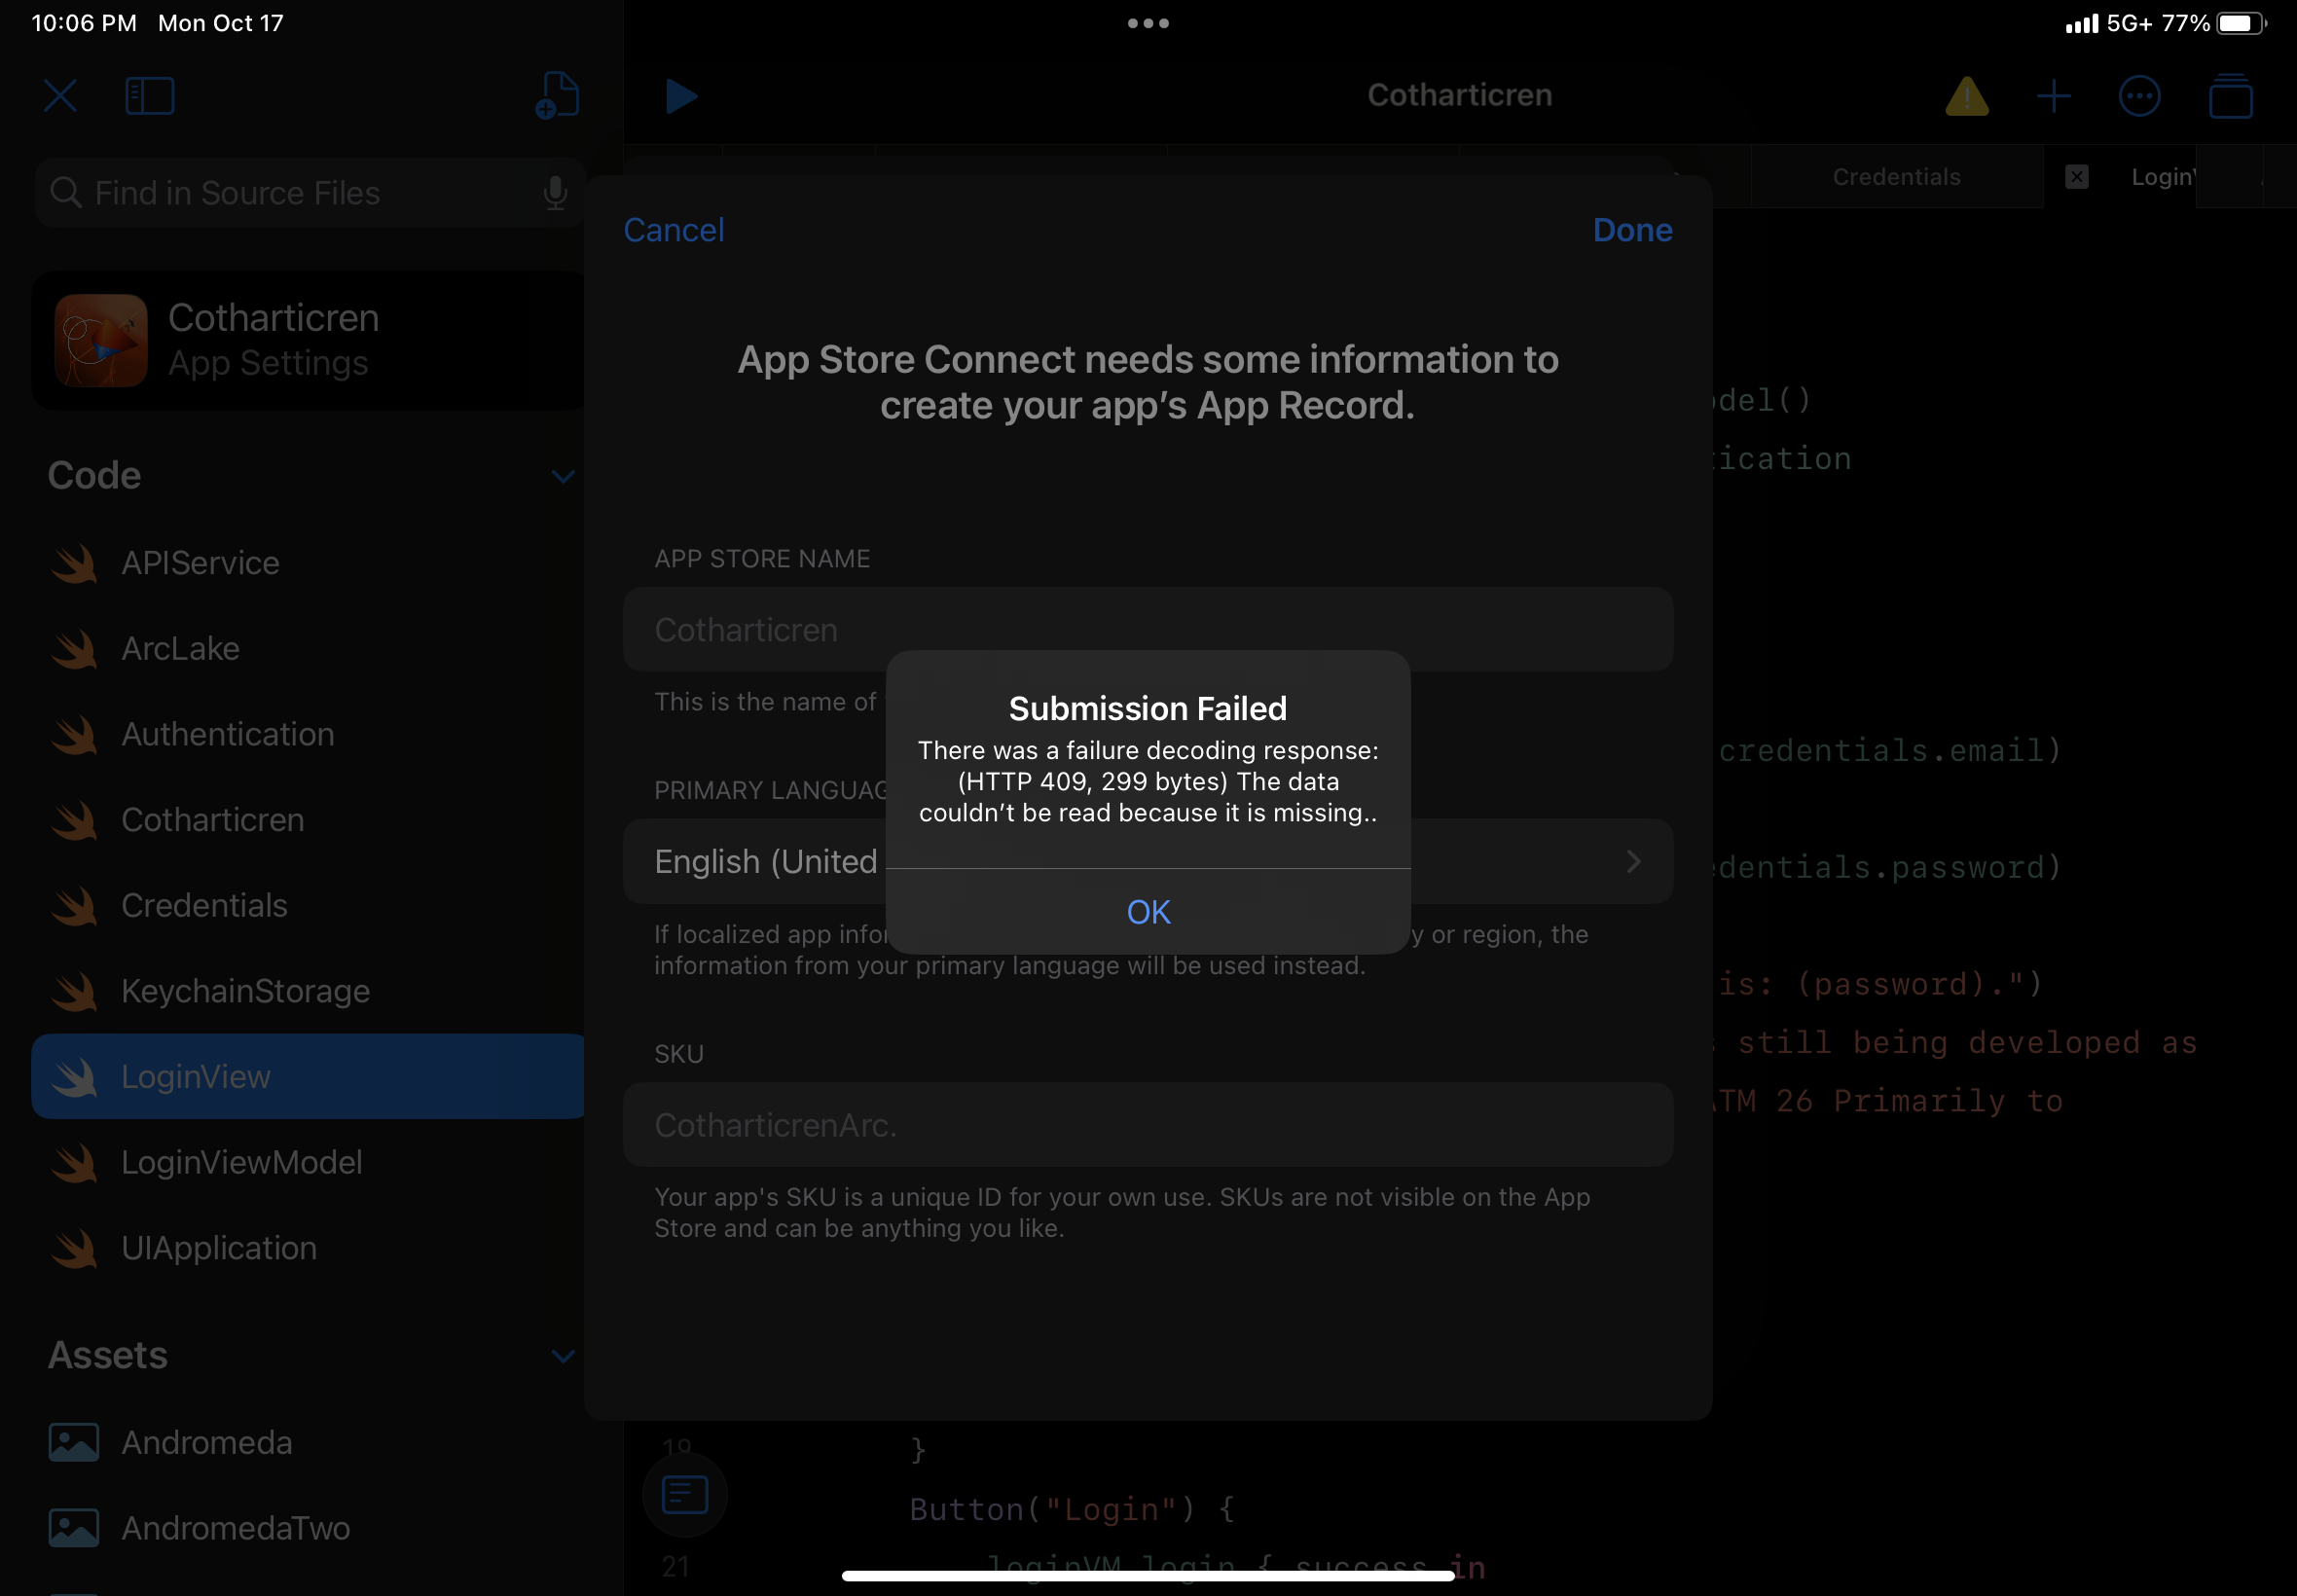
Task: Tap Cancel in the App Record sheet
Action: 674,230
